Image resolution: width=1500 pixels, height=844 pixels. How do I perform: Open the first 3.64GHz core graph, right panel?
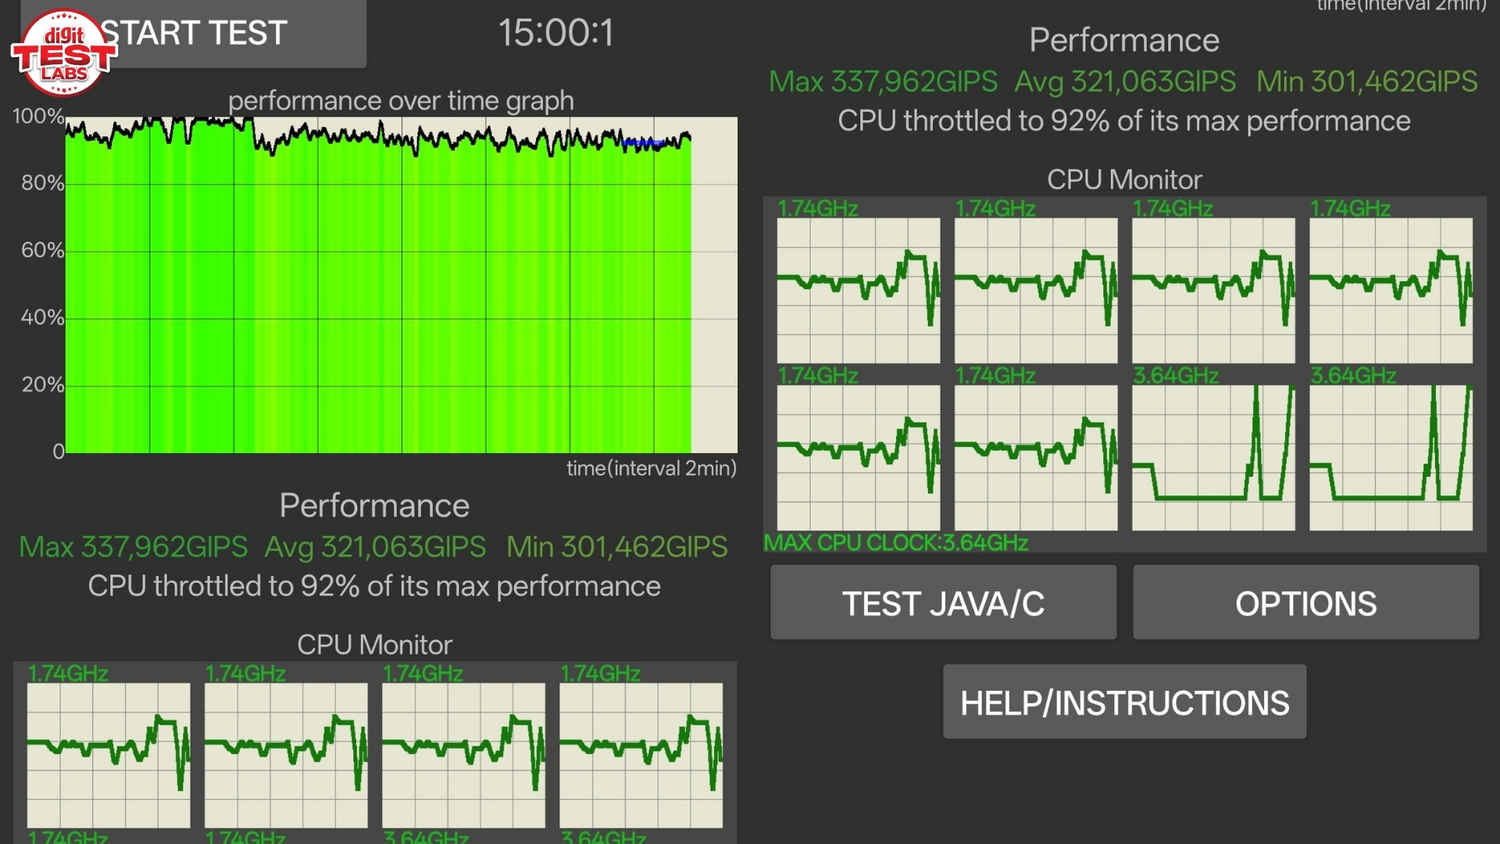pos(1213,457)
